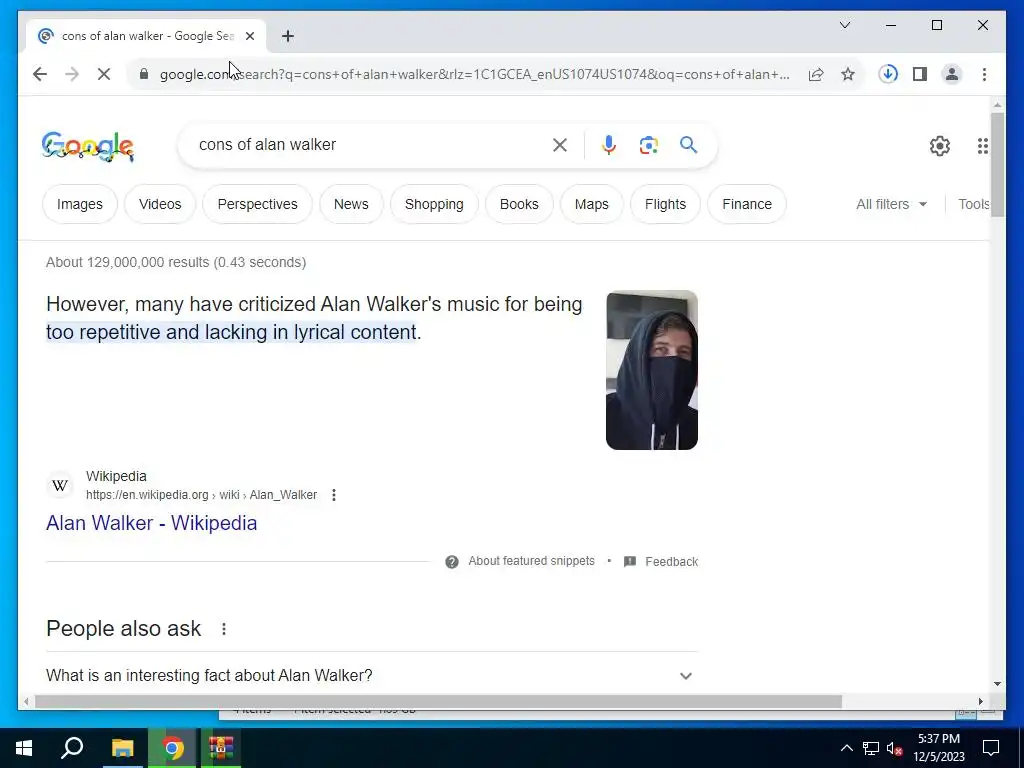The height and width of the screenshot is (768, 1024).
Task: Show hidden system tray icons
Action: [x=846, y=748]
